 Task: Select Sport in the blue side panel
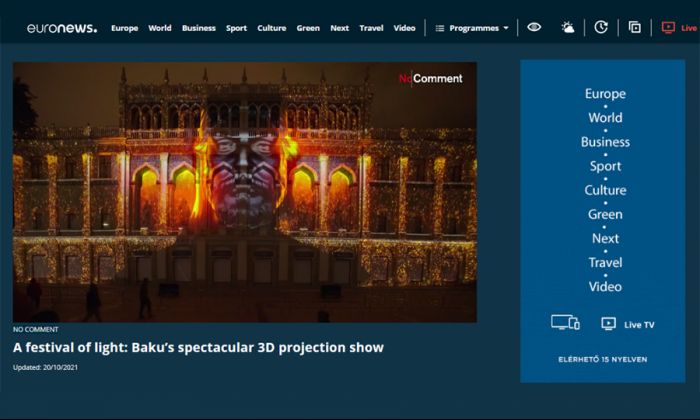click(x=605, y=166)
